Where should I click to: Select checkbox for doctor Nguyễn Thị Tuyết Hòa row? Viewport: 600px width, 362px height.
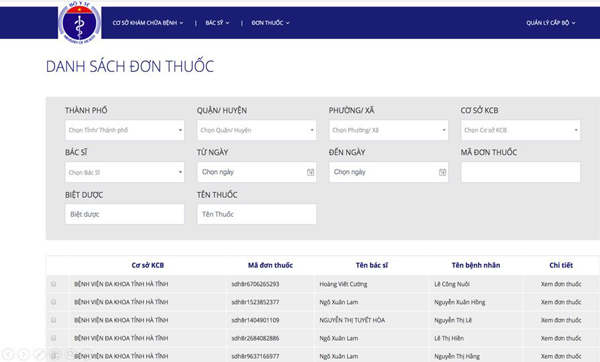pyautogui.click(x=54, y=320)
